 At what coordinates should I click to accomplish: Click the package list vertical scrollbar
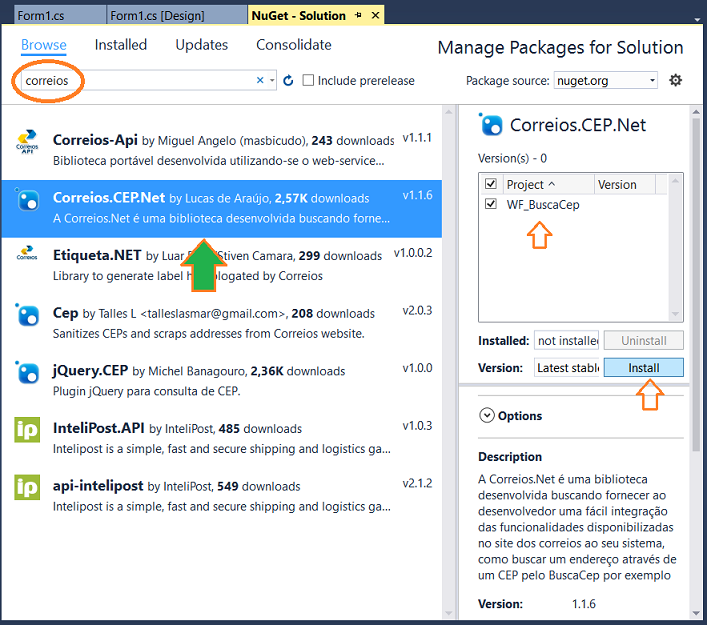[449, 363]
